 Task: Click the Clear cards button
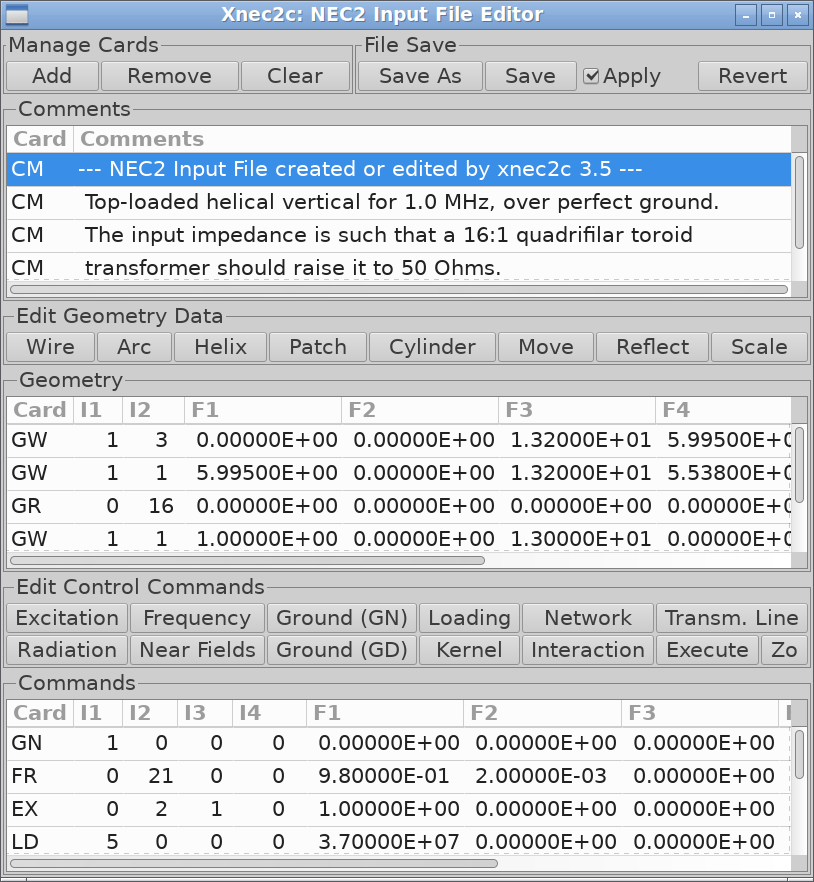pyautogui.click(x=295, y=76)
